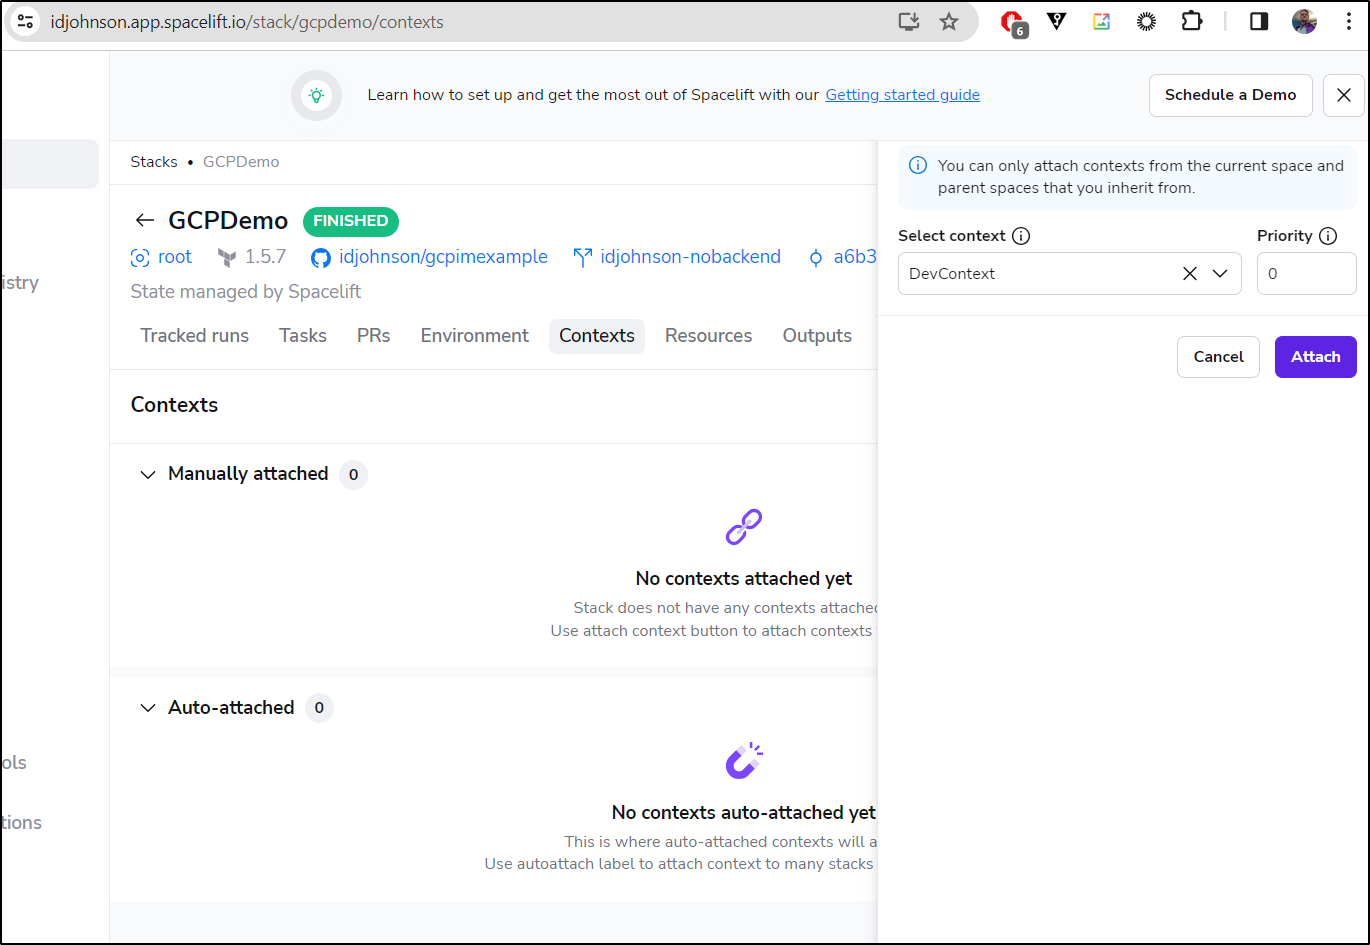The image size is (1370, 945).
Task: Click the State managed by Spacelift text
Action: click(x=246, y=292)
